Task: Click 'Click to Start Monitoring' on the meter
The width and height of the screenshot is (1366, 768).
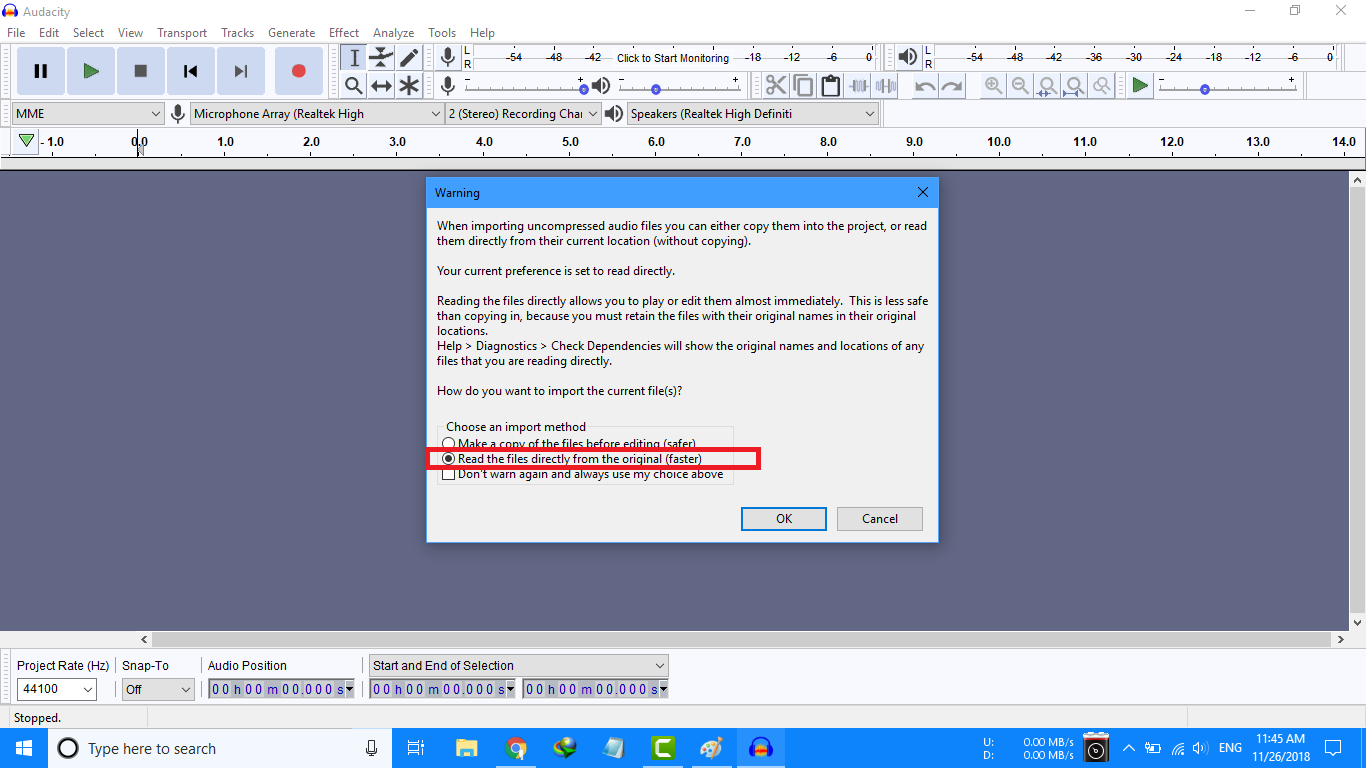Action: pos(673,58)
